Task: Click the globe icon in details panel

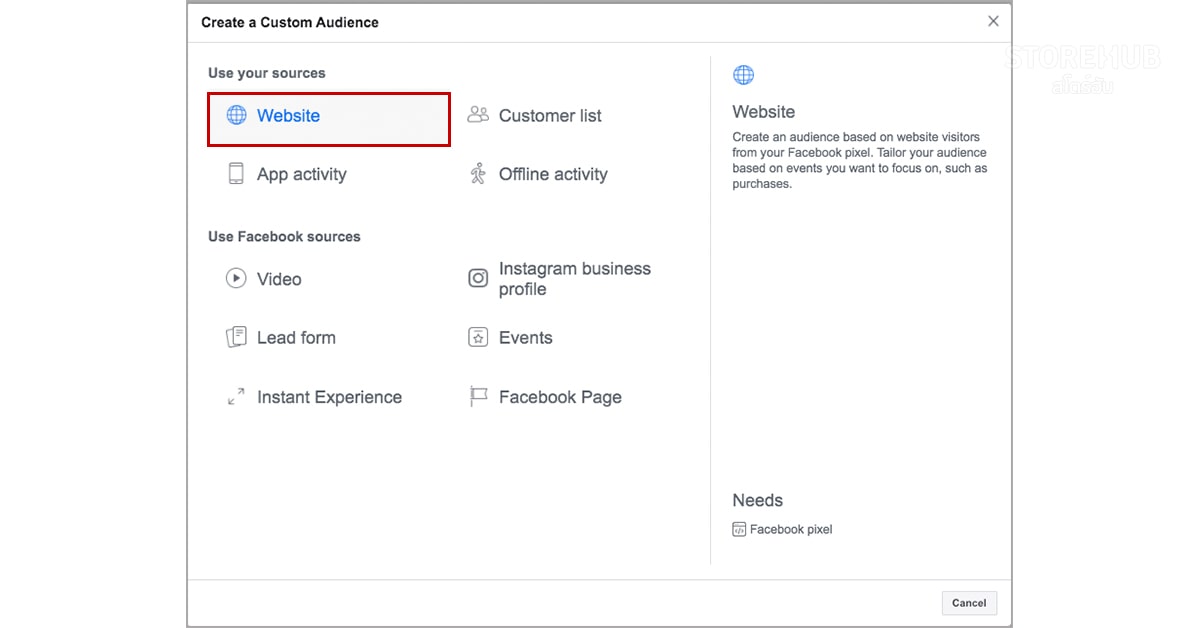Action: click(x=743, y=75)
